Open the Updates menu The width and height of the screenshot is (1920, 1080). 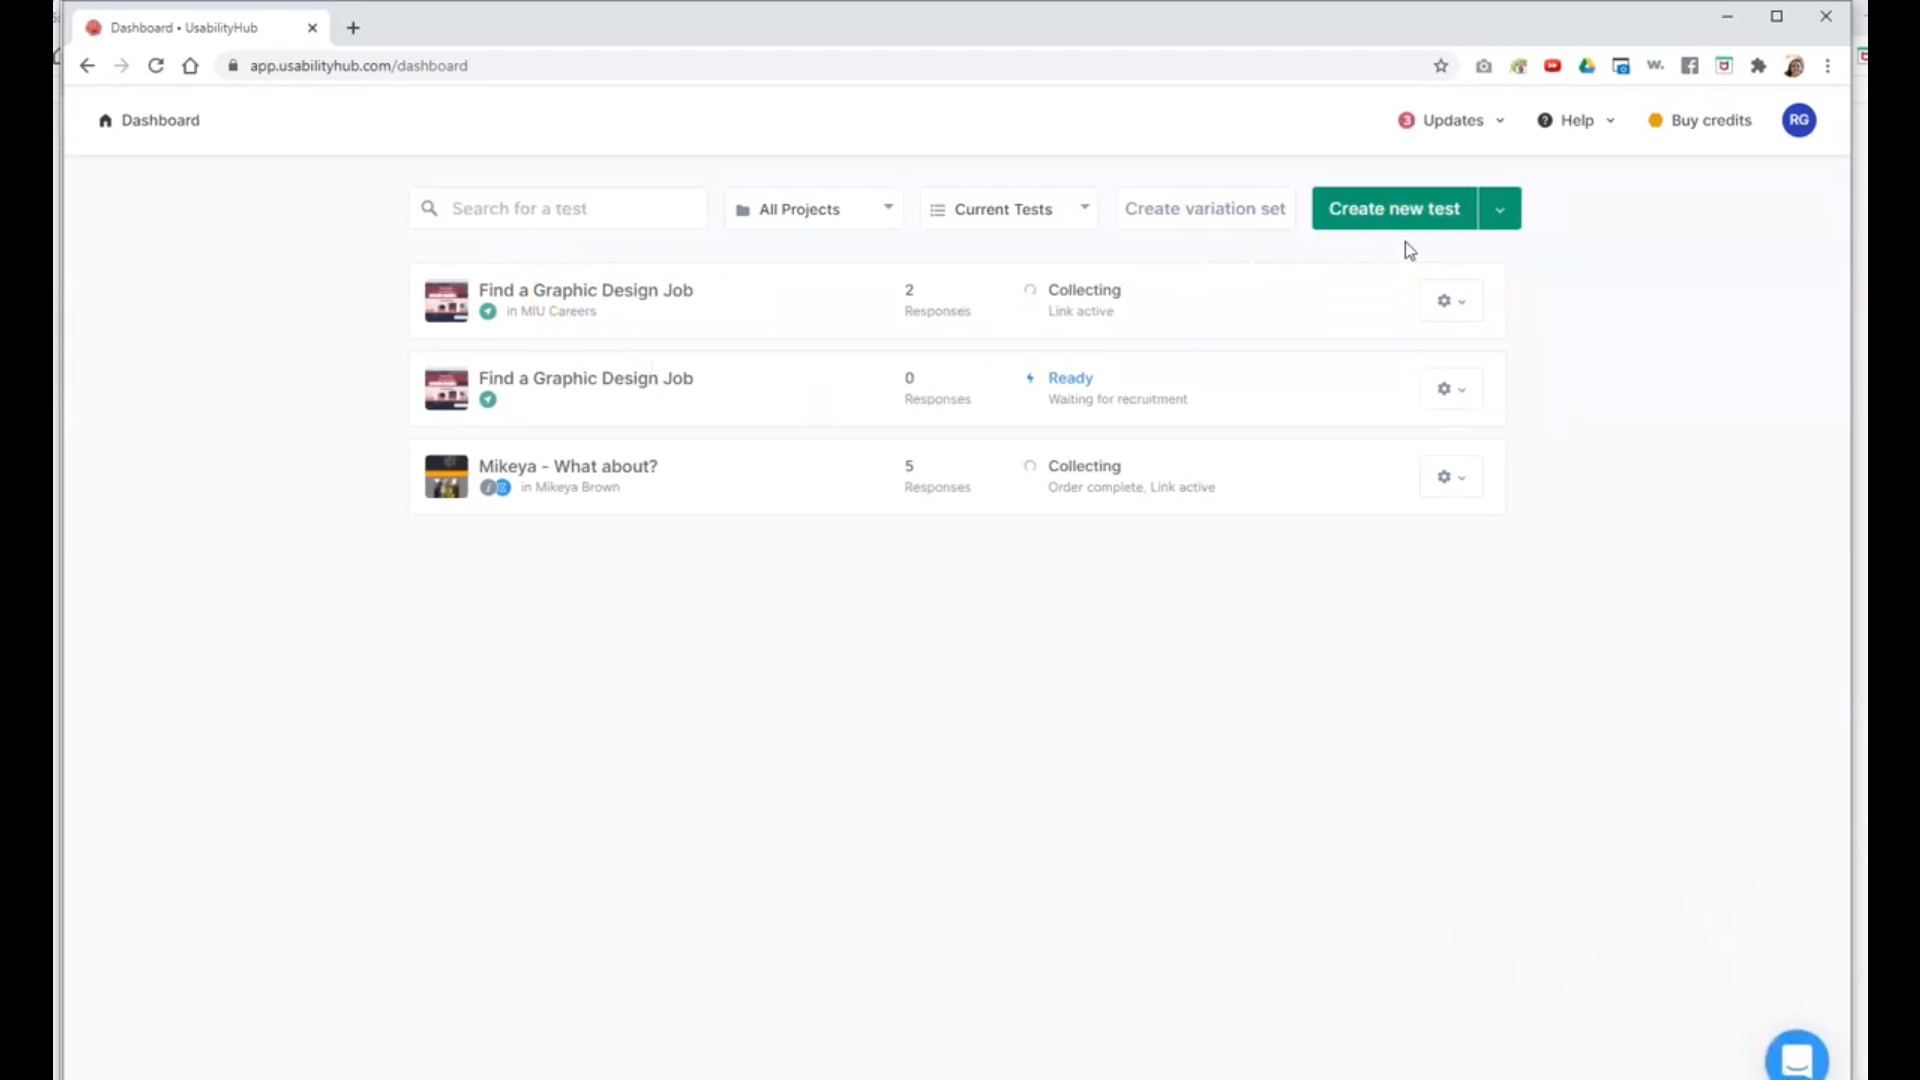click(x=1451, y=120)
